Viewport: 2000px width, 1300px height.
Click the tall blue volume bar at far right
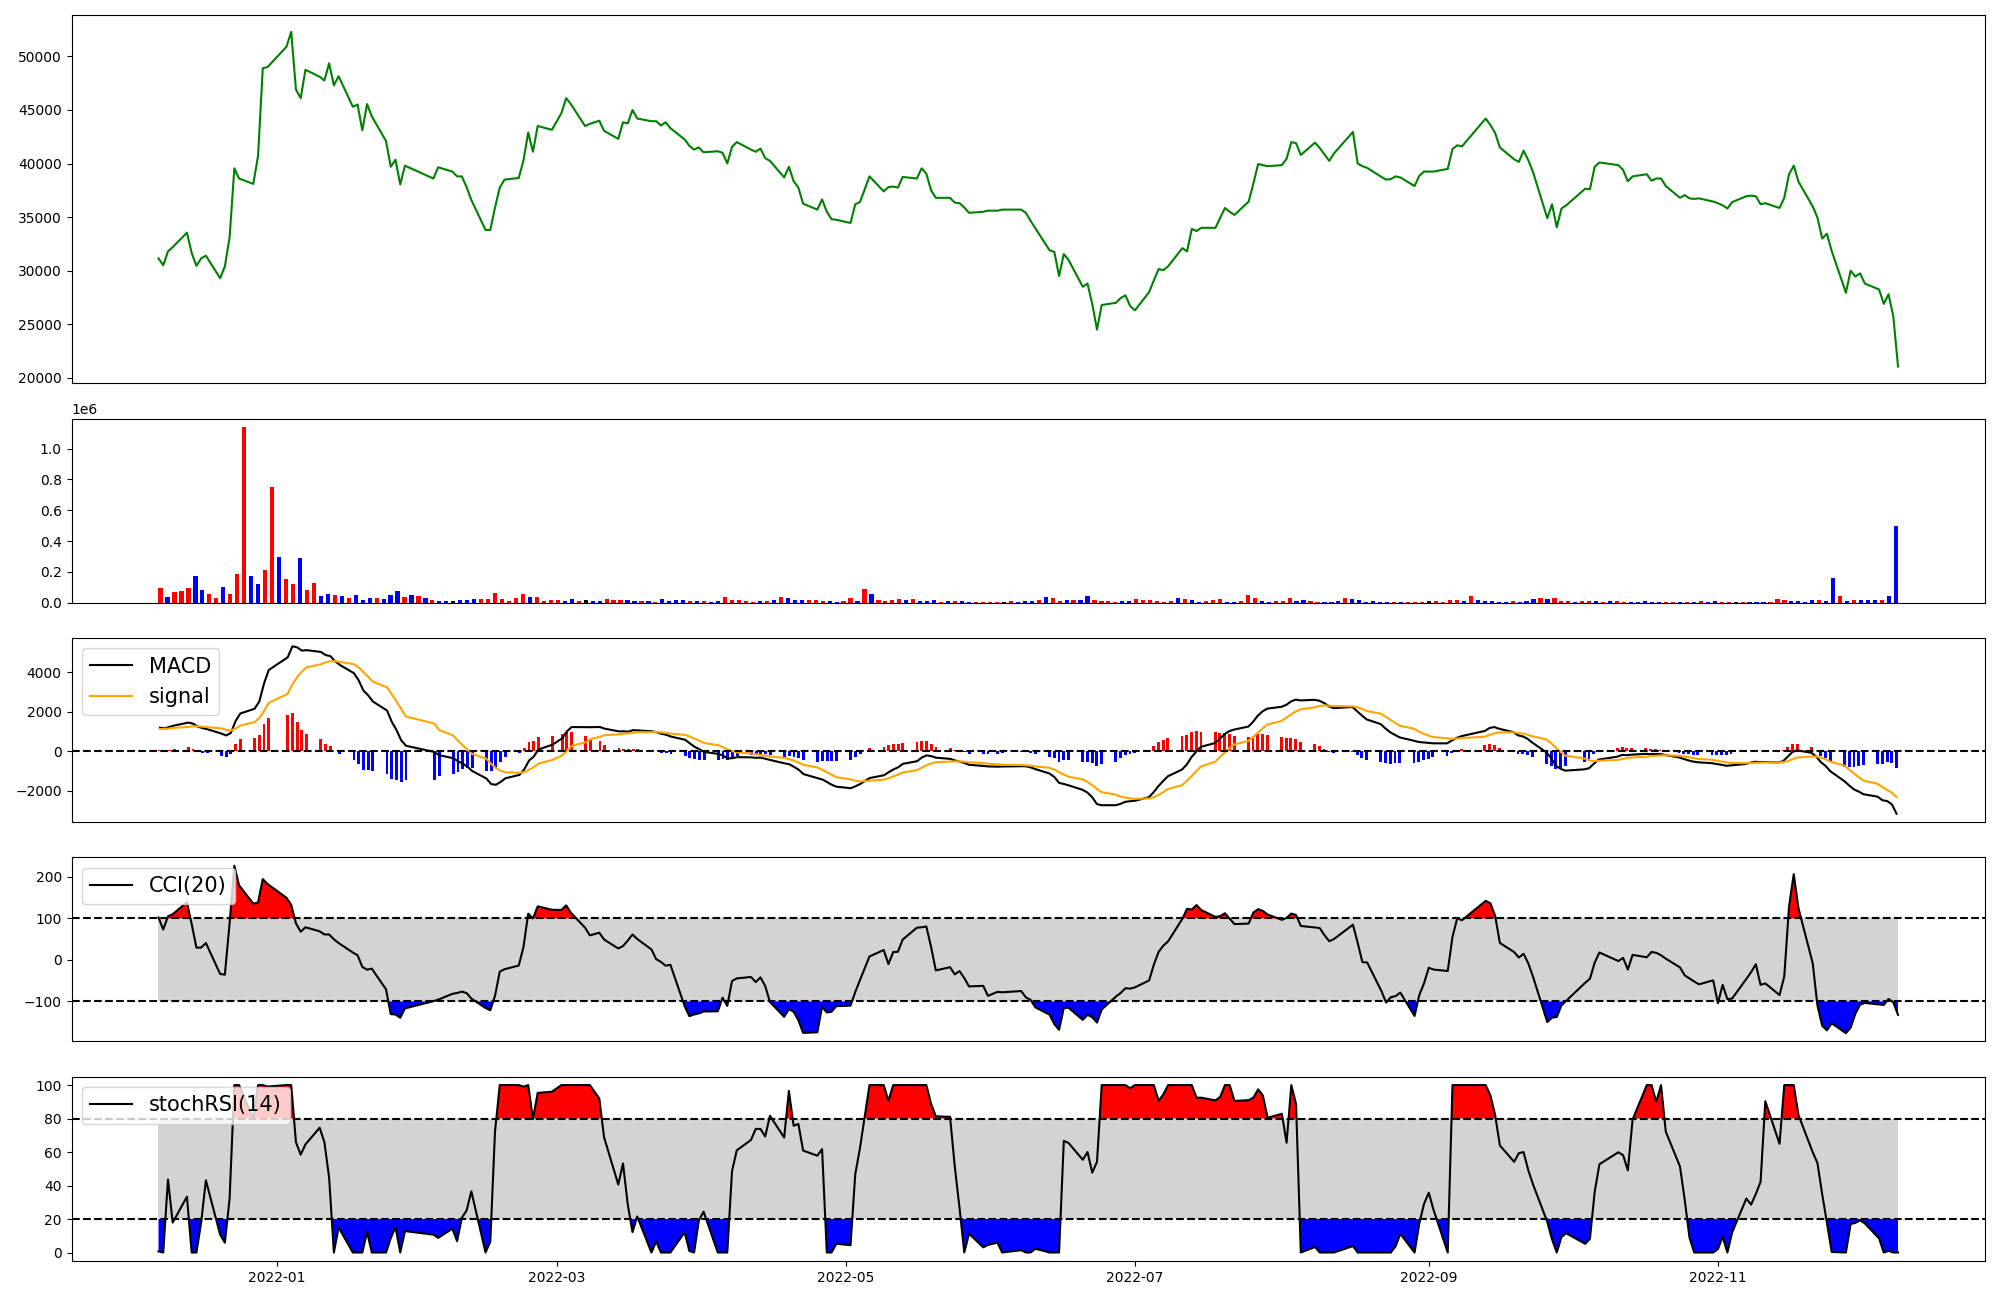coord(1895,564)
